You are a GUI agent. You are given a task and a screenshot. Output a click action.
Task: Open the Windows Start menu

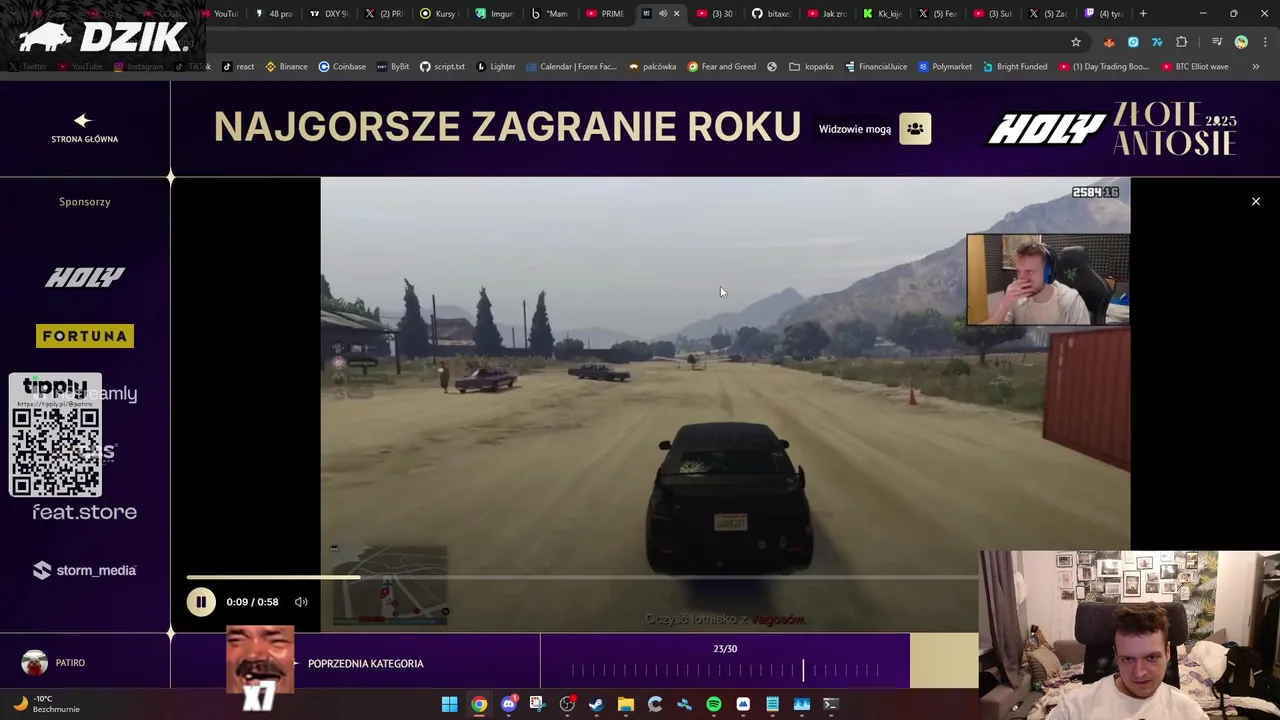pos(450,704)
